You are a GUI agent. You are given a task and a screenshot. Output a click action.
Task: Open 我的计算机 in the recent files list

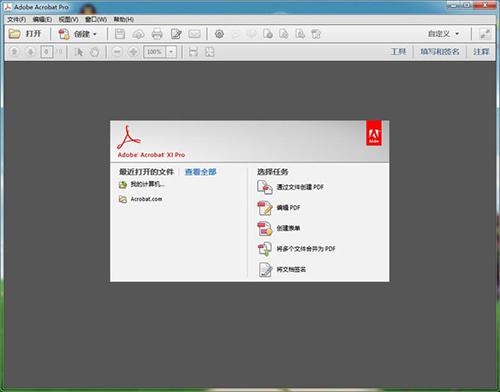click(x=142, y=184)
